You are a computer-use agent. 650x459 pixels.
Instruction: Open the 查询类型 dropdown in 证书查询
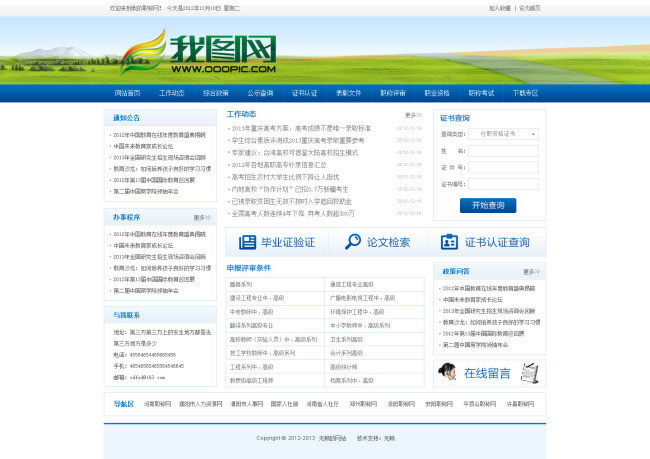tap(504, 134)
